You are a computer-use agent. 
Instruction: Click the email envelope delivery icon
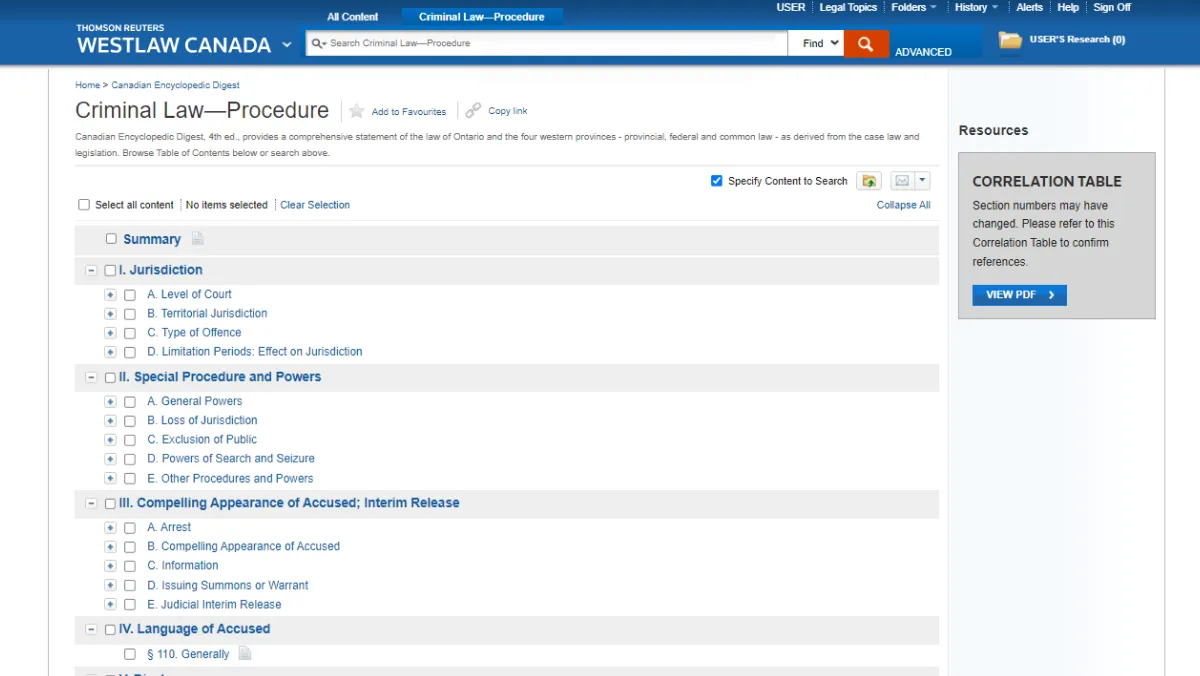coord(902,181)
